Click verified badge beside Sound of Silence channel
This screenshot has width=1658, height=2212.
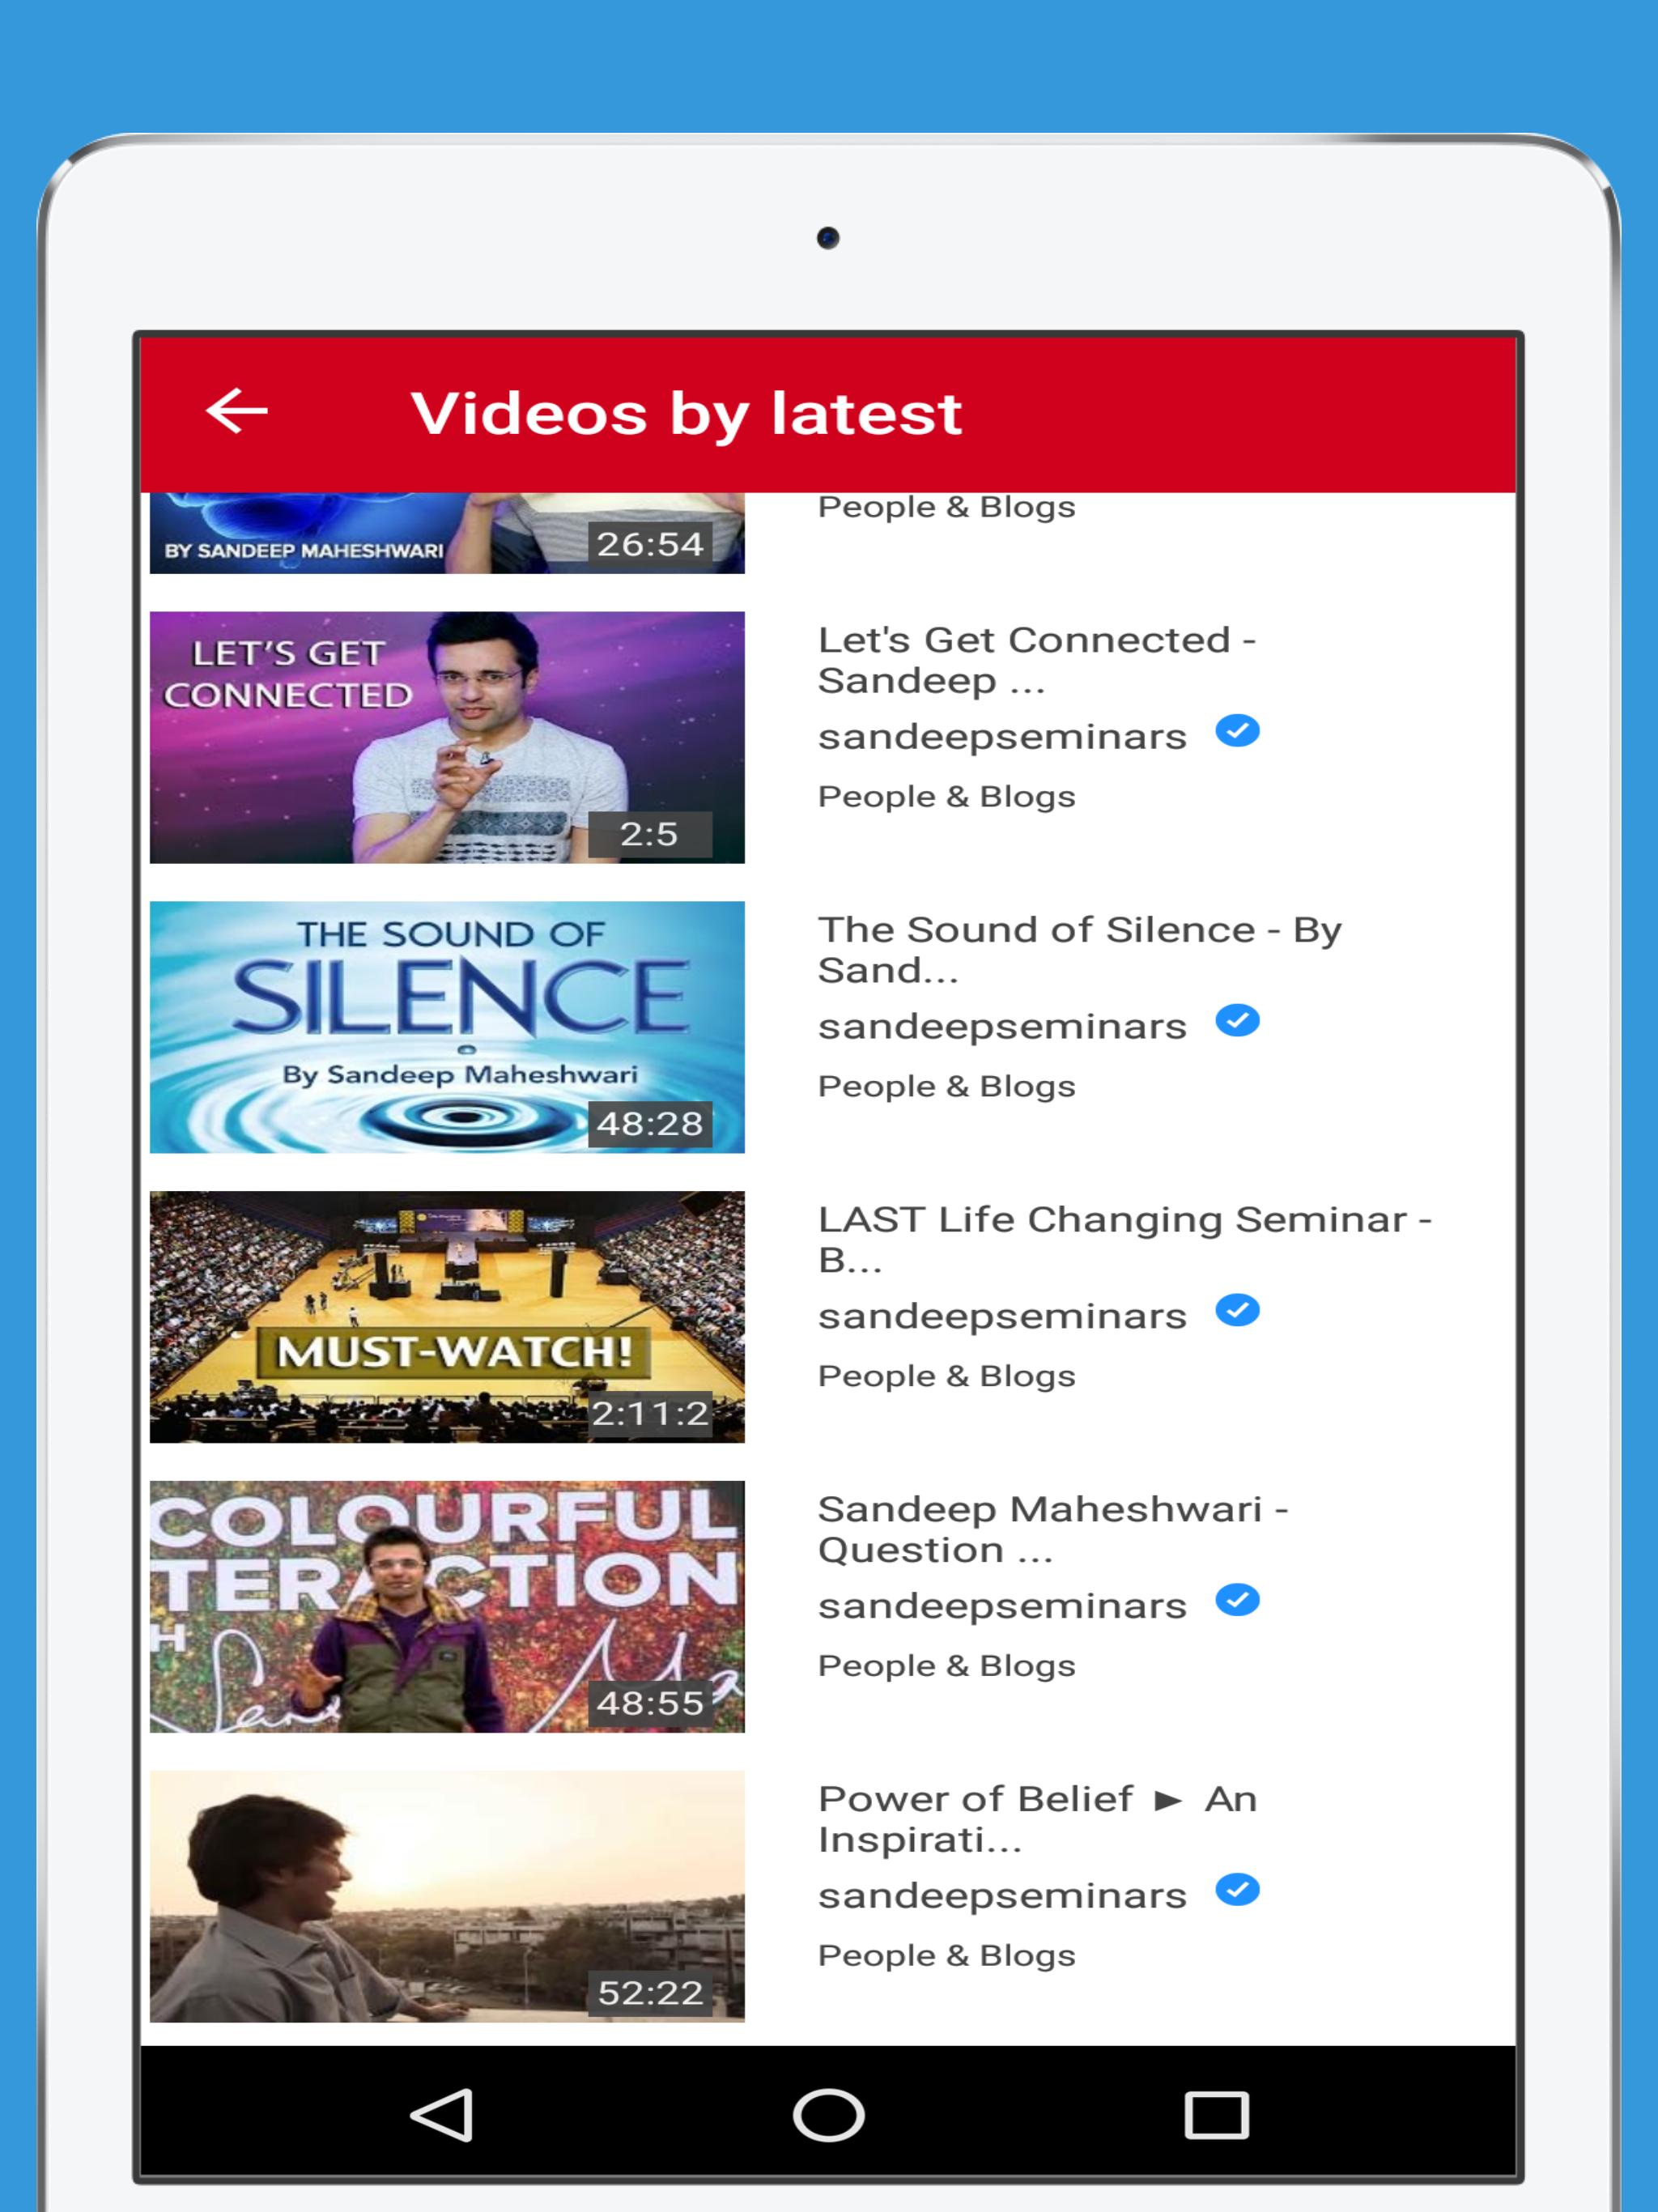tap(1237, 1021)
